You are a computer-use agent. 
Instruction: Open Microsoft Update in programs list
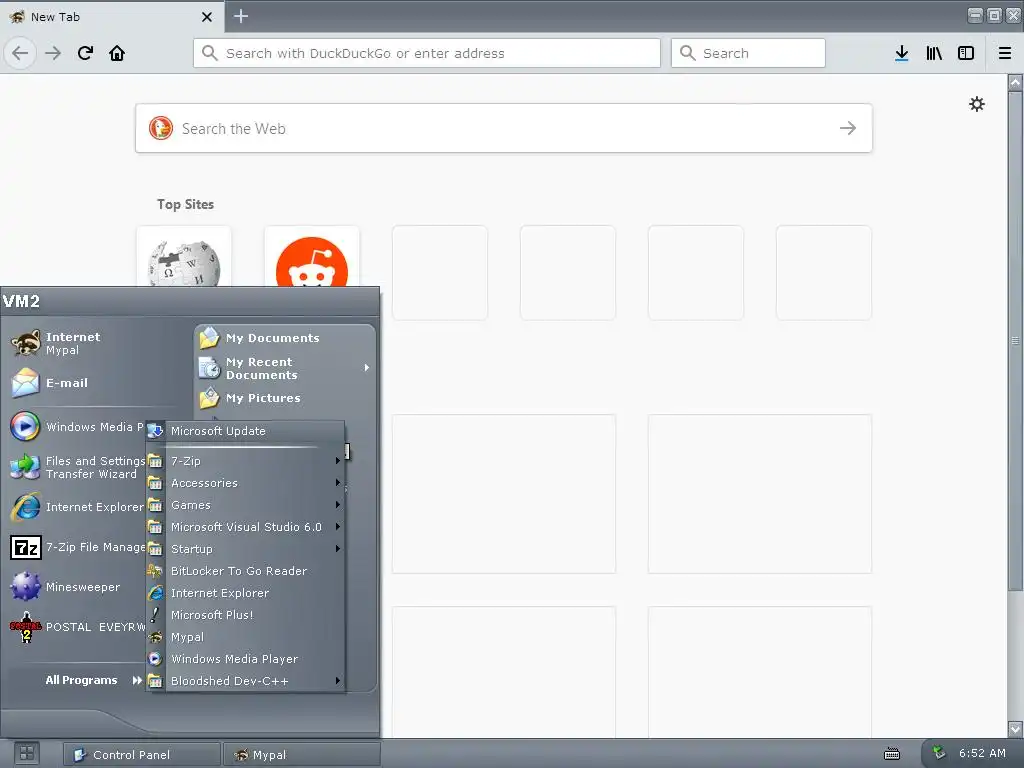[x=246, y=431]
